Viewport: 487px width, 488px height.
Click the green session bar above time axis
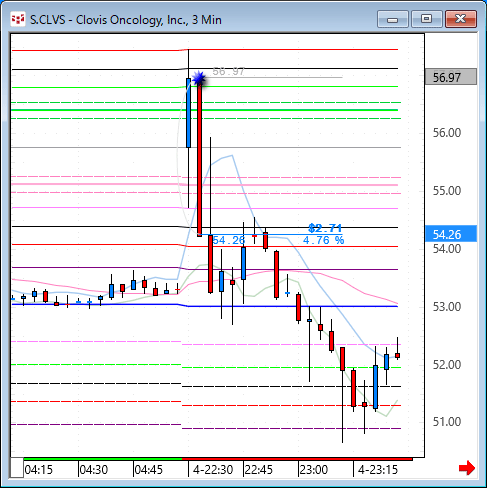click(103, 459)
